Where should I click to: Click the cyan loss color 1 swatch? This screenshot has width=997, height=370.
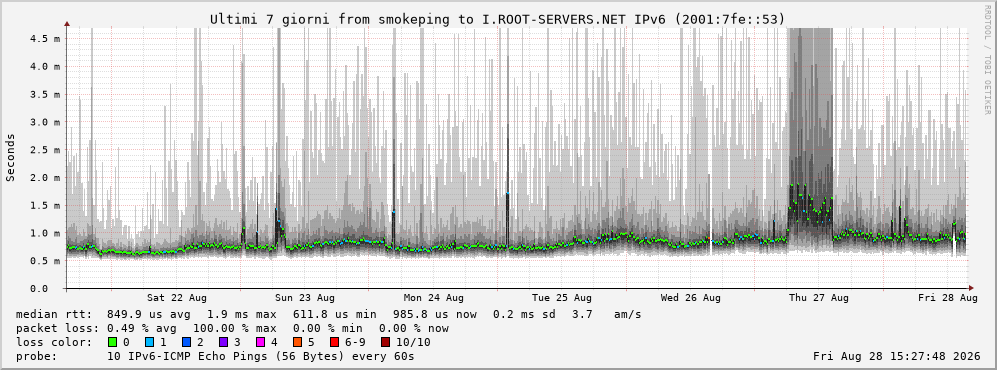149,342
